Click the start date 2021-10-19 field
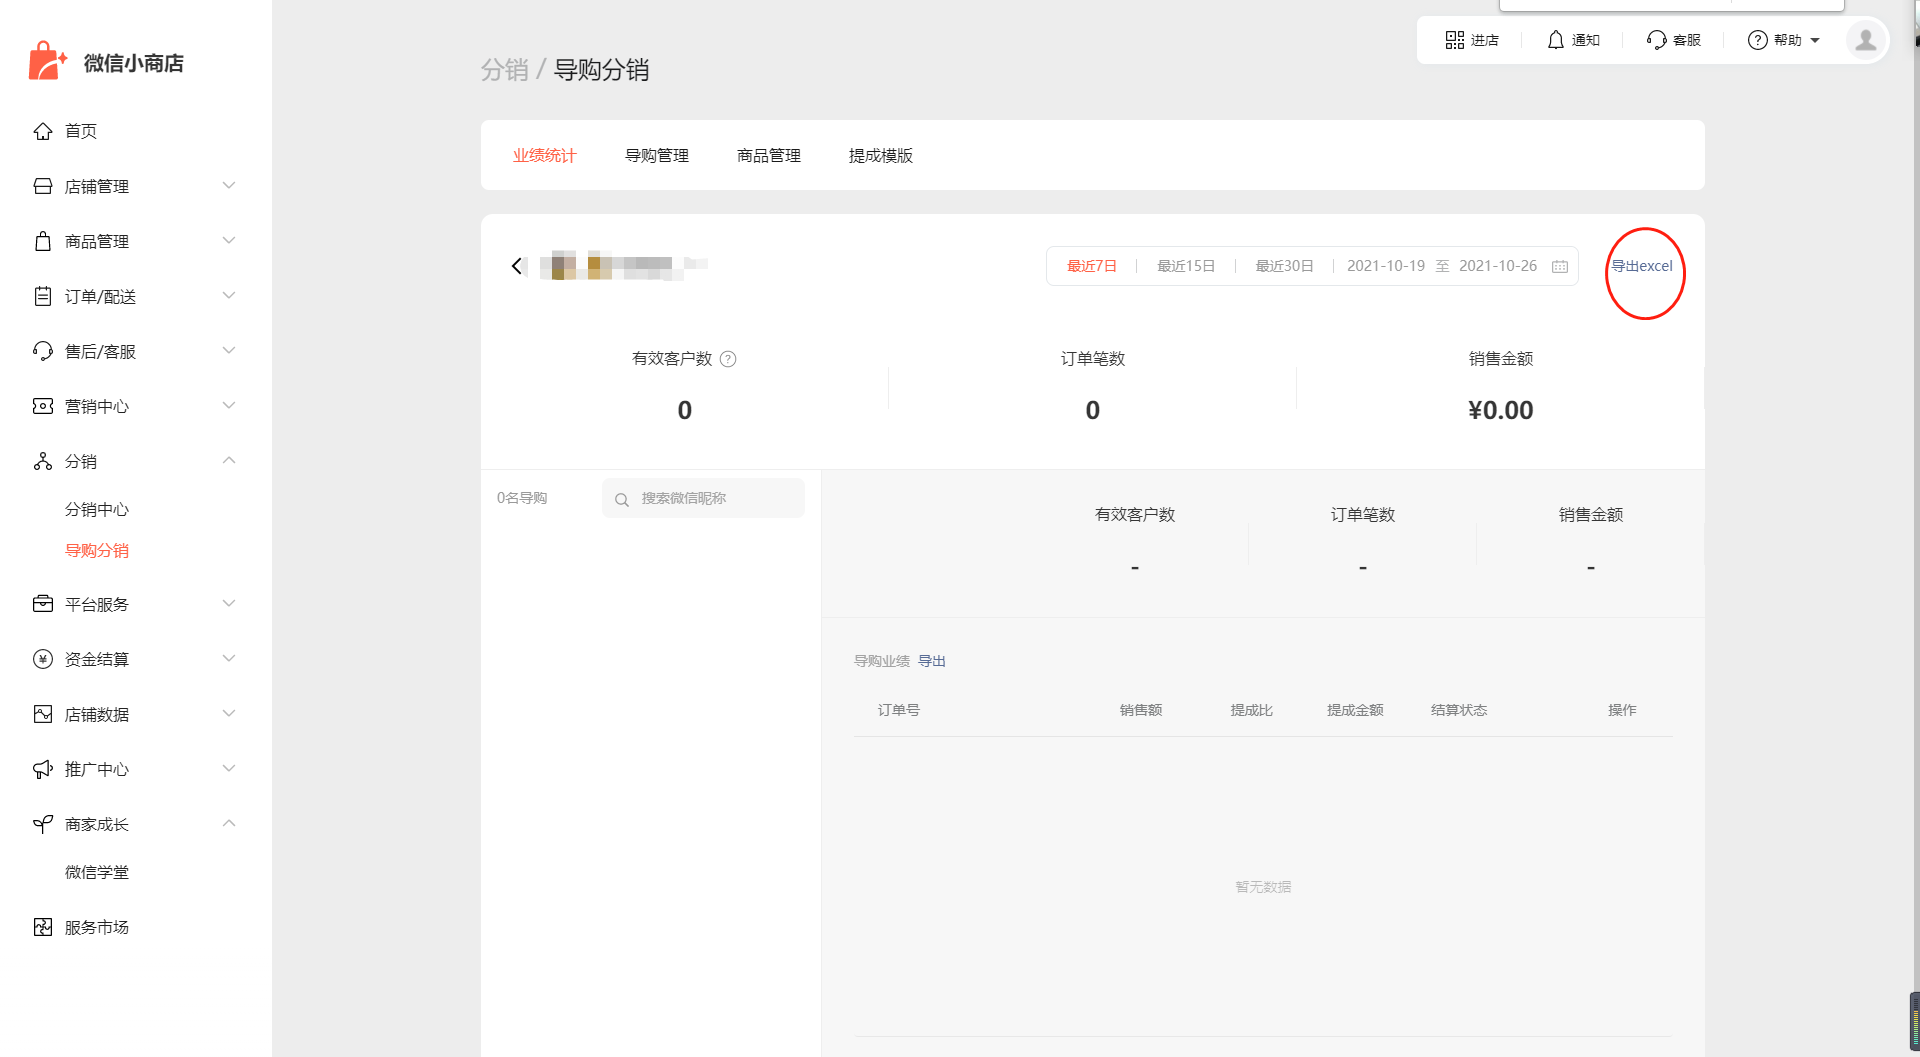 tap(1386, 266)
